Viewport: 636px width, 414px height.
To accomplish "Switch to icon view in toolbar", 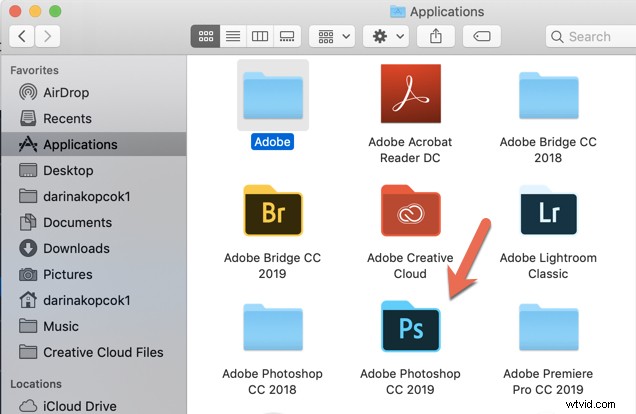I will [x=206, y=36].
